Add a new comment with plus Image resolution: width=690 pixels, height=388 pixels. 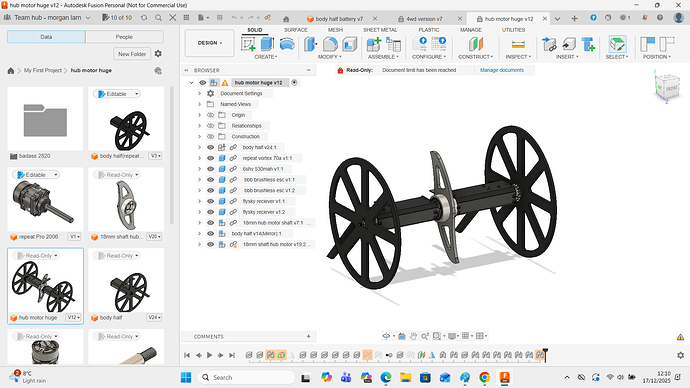308,337
